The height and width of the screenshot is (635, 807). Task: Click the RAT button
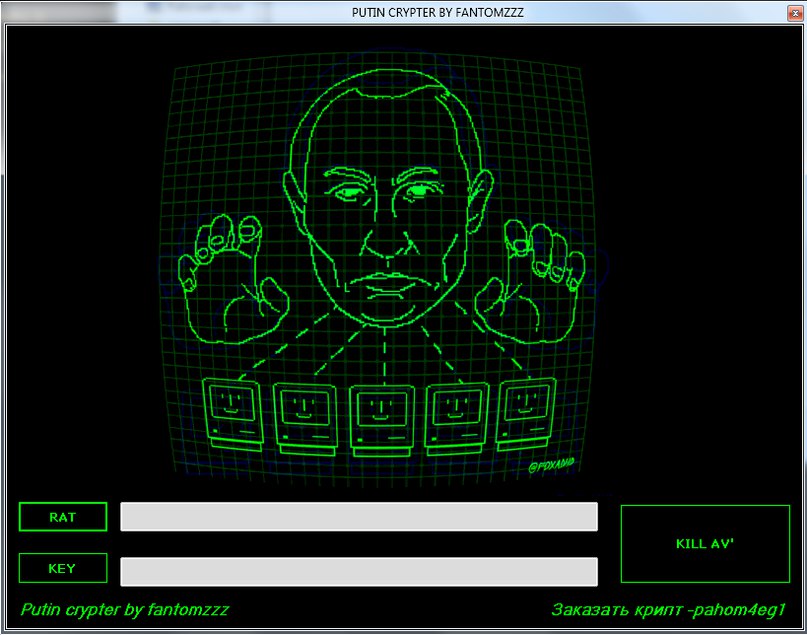click(62, 517)
